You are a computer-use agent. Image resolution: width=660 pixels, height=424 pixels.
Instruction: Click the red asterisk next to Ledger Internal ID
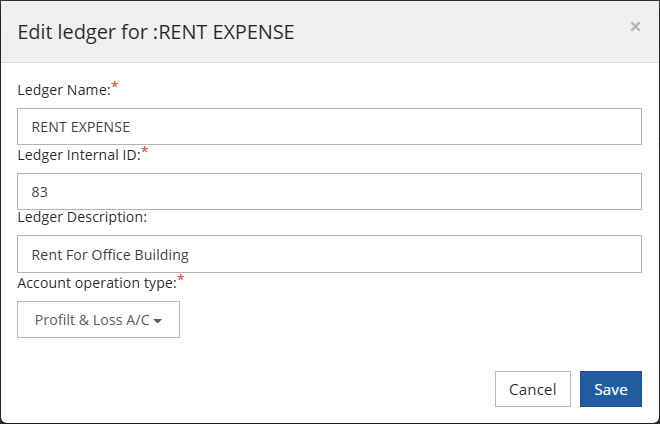pyautogui.click(x=145, y=149)
